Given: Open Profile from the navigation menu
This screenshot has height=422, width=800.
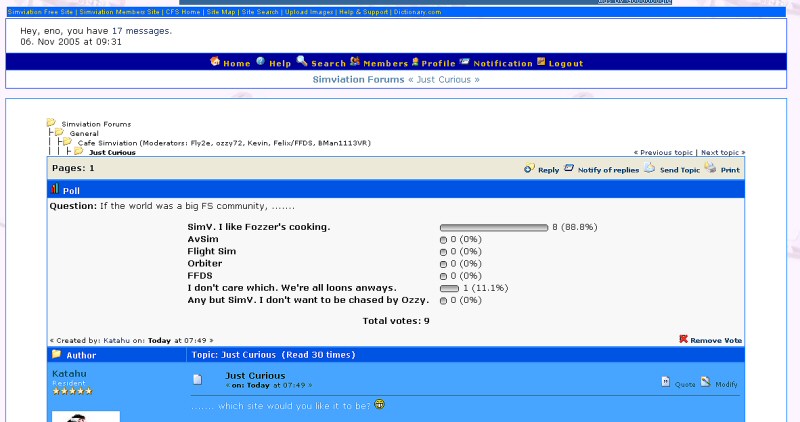Looking at the screenshot, I should click(x=438, y=63).
